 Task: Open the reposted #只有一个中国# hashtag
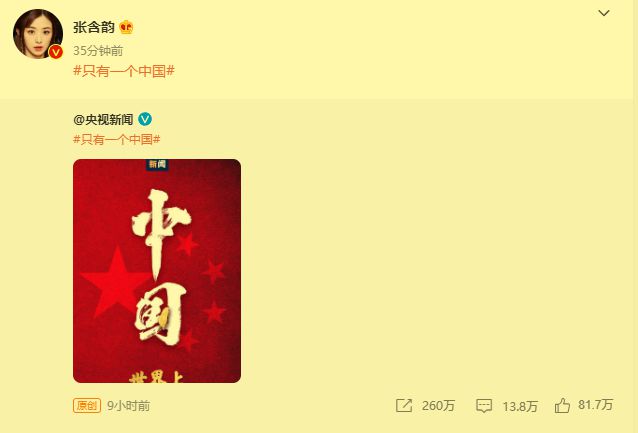pyautogui.click(x=117, y=140)
